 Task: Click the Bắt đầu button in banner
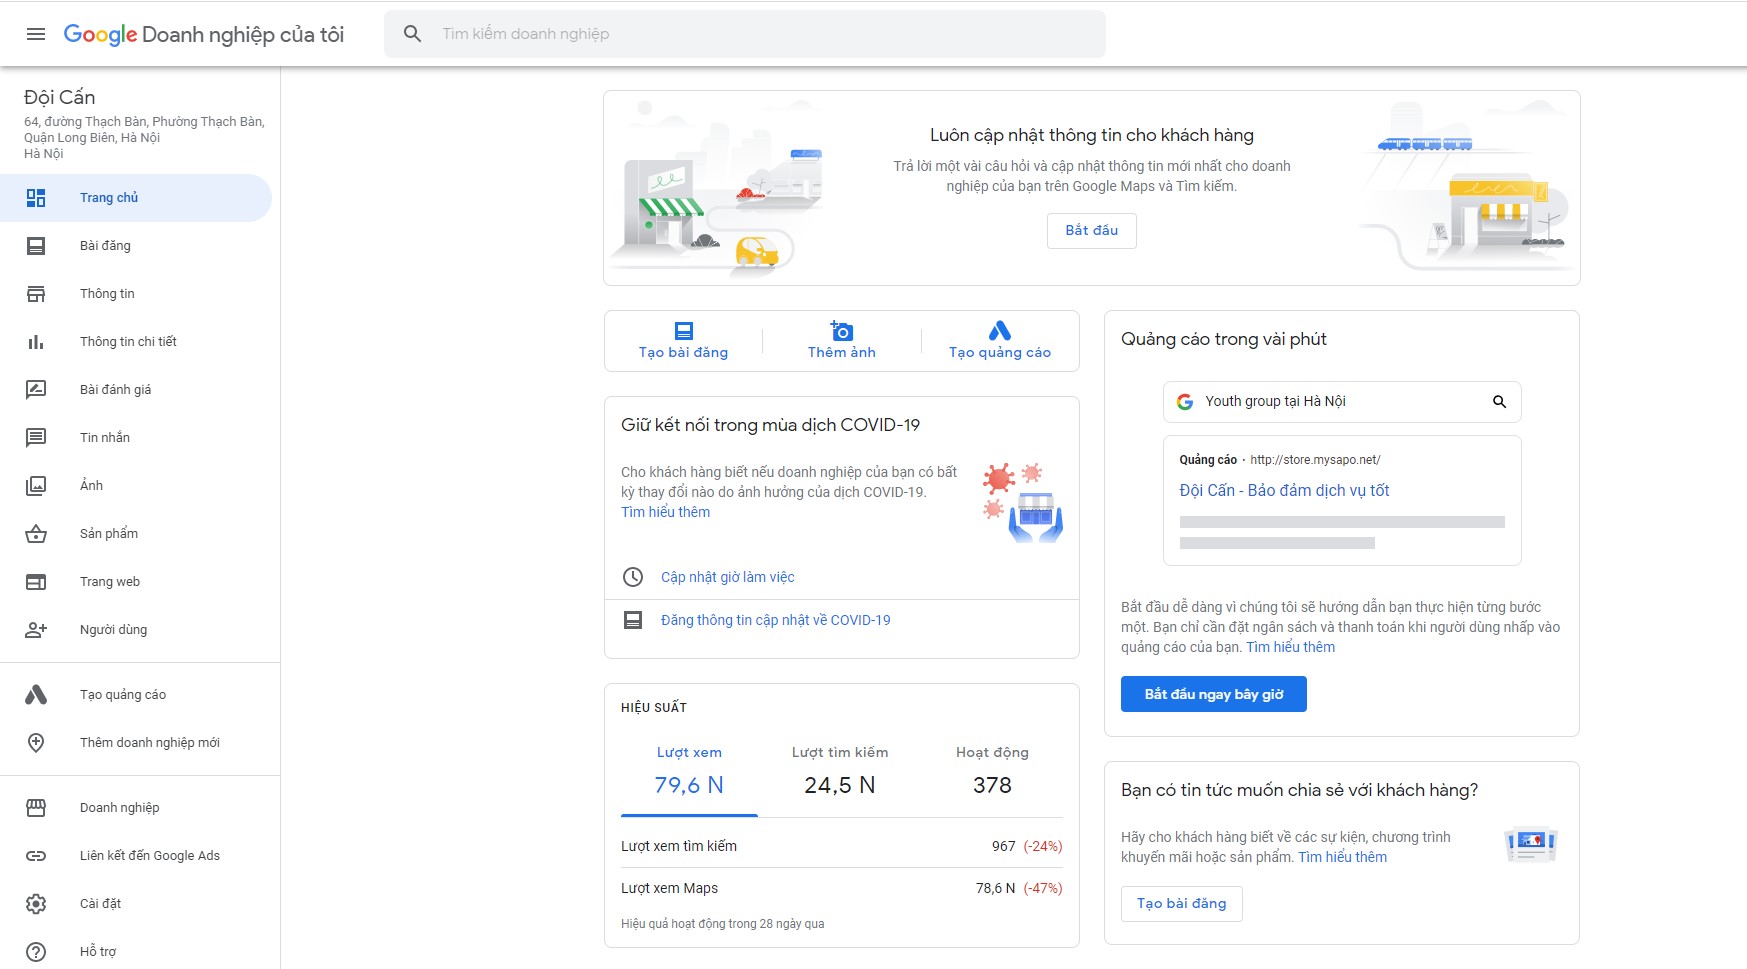[1092, 231]
